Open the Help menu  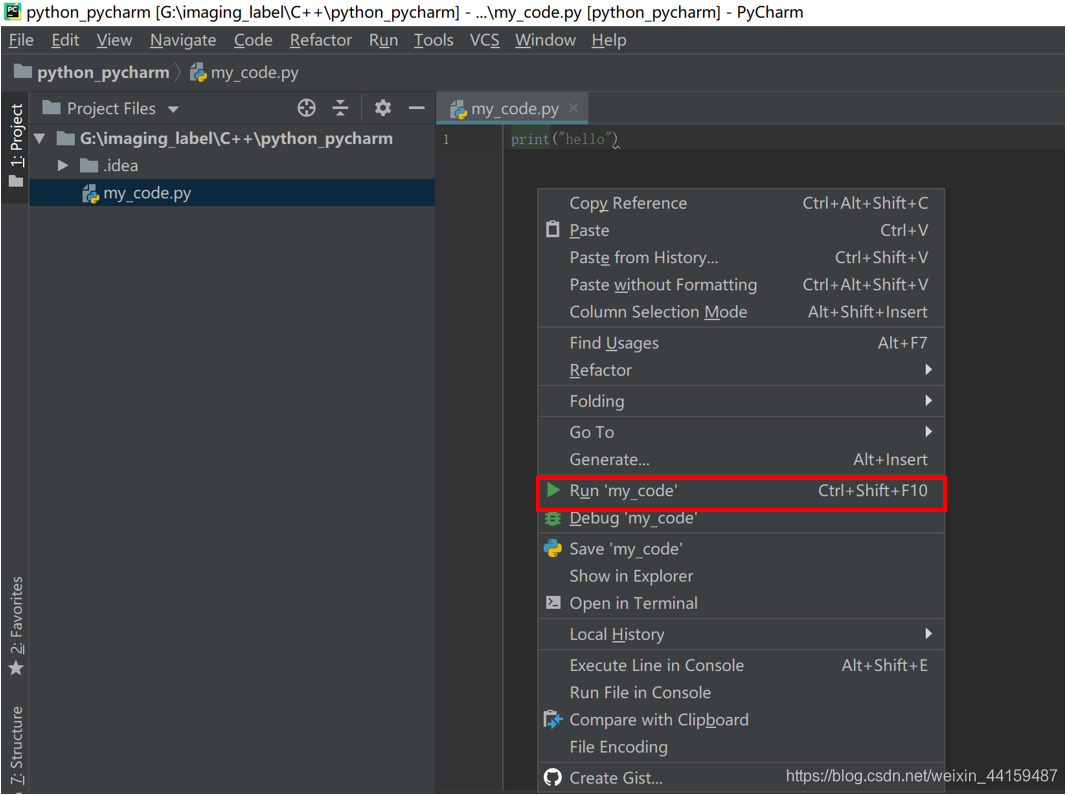click(608, 40)
